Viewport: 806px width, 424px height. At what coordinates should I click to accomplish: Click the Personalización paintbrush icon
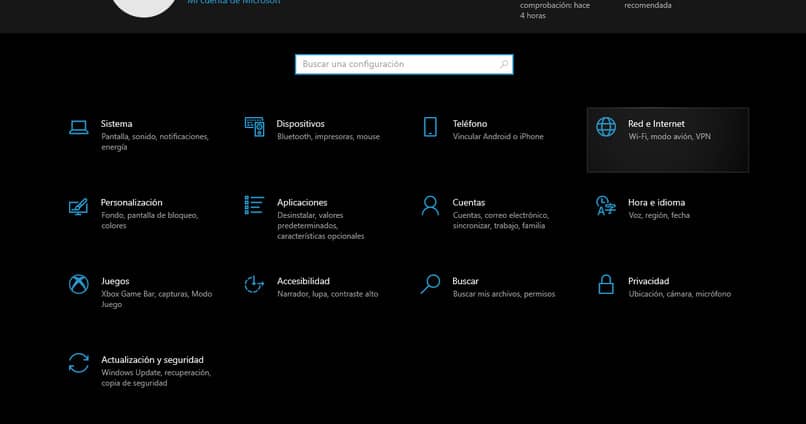pyautogui.click(x=78, y=206)
